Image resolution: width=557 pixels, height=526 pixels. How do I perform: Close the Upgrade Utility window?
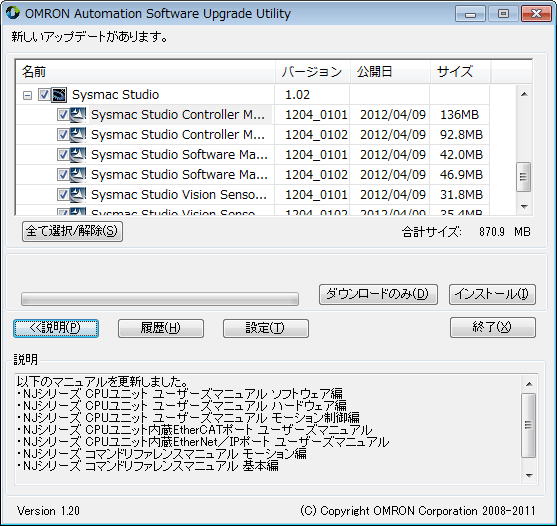[x=536, y=14]
